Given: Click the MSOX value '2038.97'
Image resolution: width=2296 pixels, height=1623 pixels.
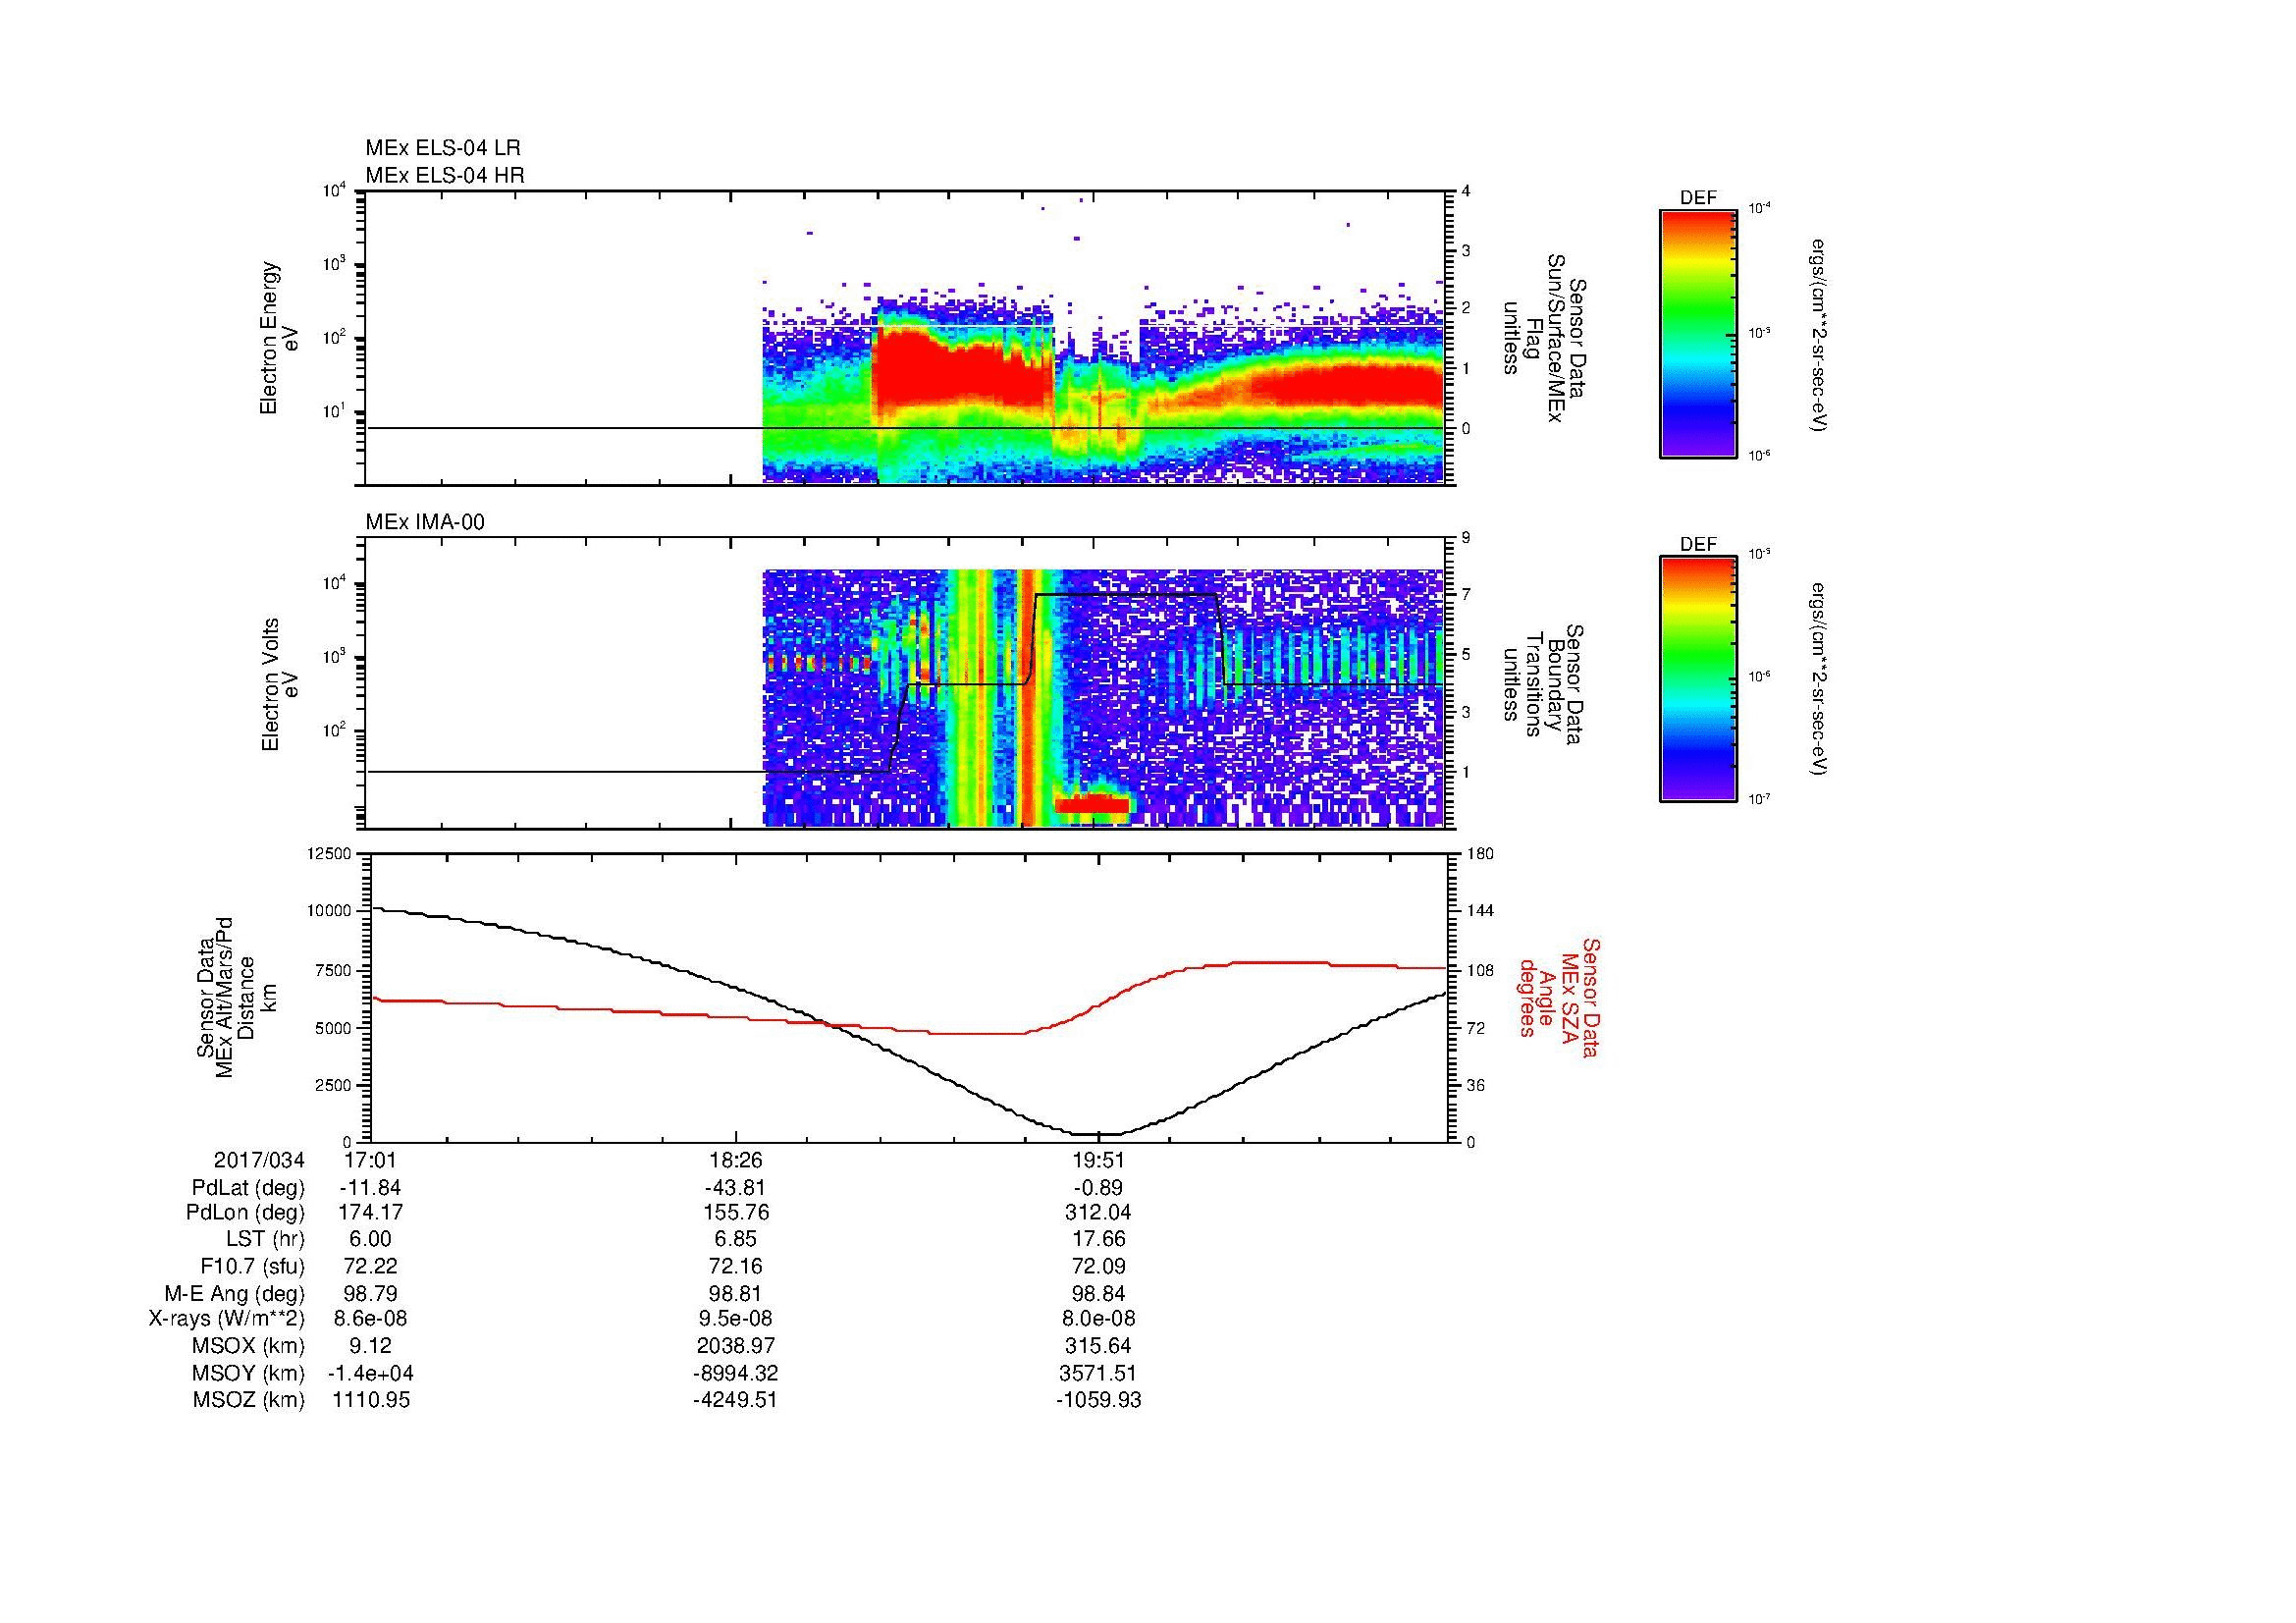Looking at the screenshot, I should pyautogui.click(x=735, y=1346).
